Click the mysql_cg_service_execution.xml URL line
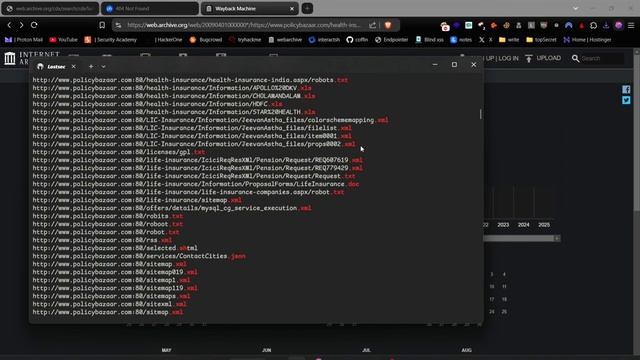 [172, 208]
